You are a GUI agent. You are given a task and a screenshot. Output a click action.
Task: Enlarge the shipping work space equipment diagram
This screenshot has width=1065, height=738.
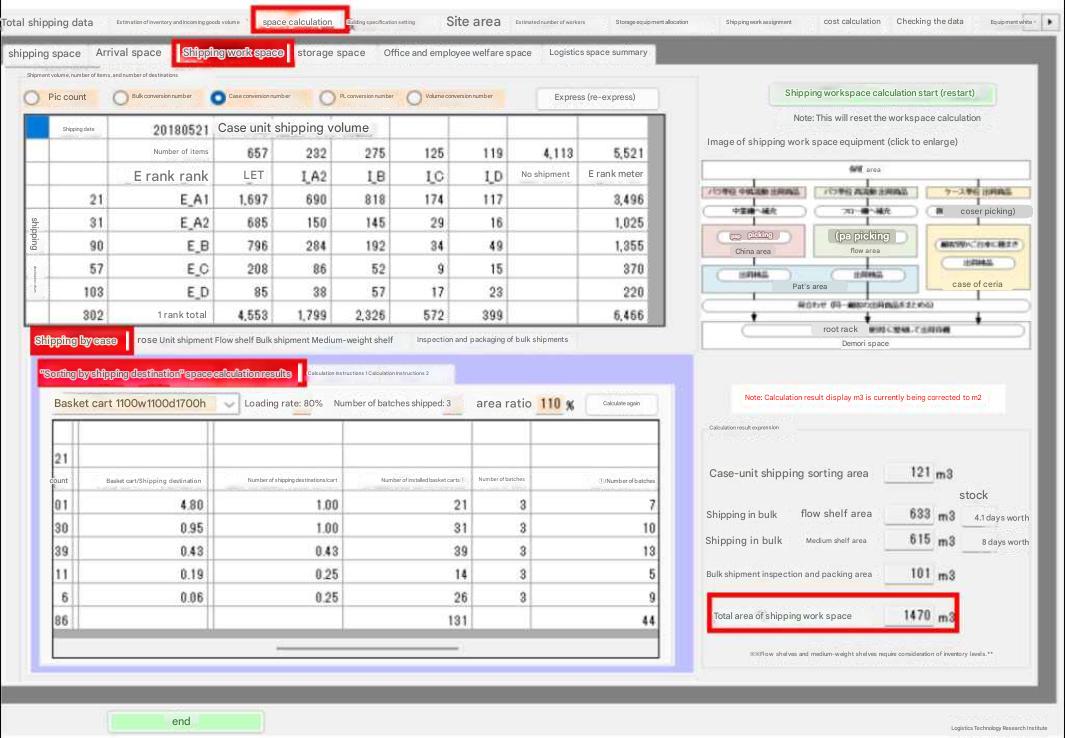(x=866, y=255)
